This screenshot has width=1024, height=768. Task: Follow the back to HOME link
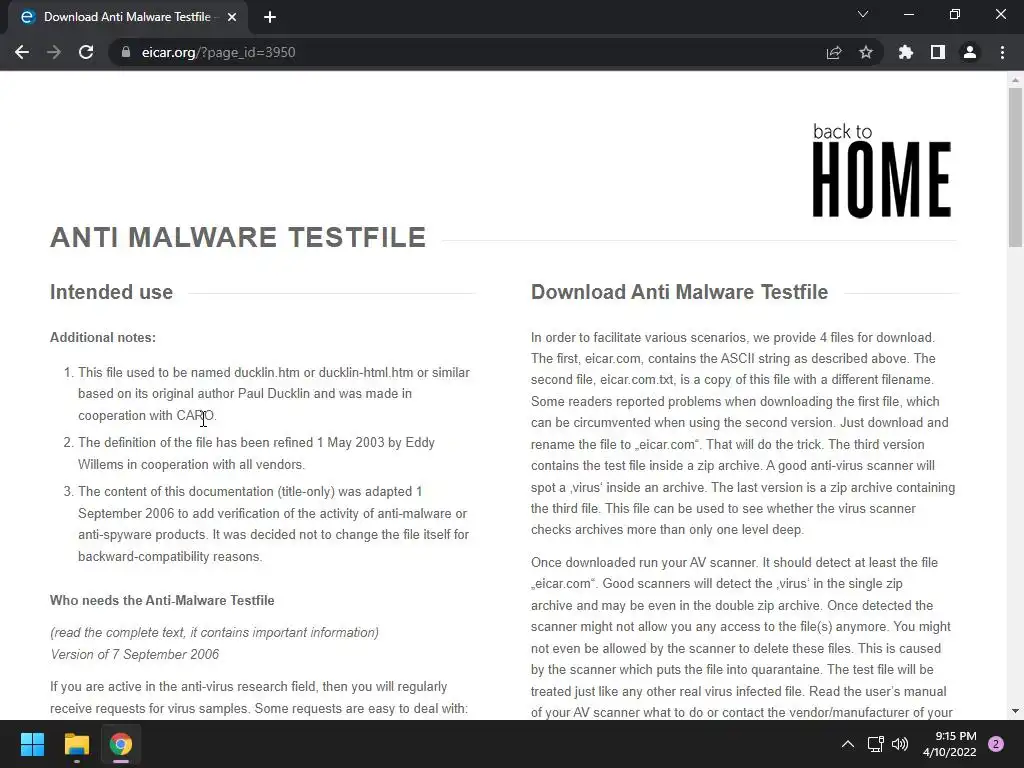[882, 170]
